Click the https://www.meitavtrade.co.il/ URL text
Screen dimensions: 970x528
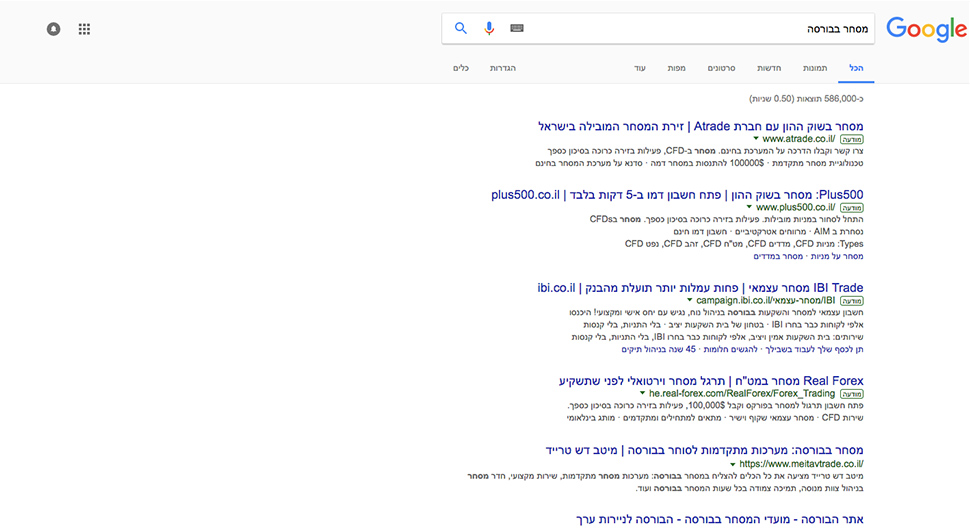(x=801, y=464)
